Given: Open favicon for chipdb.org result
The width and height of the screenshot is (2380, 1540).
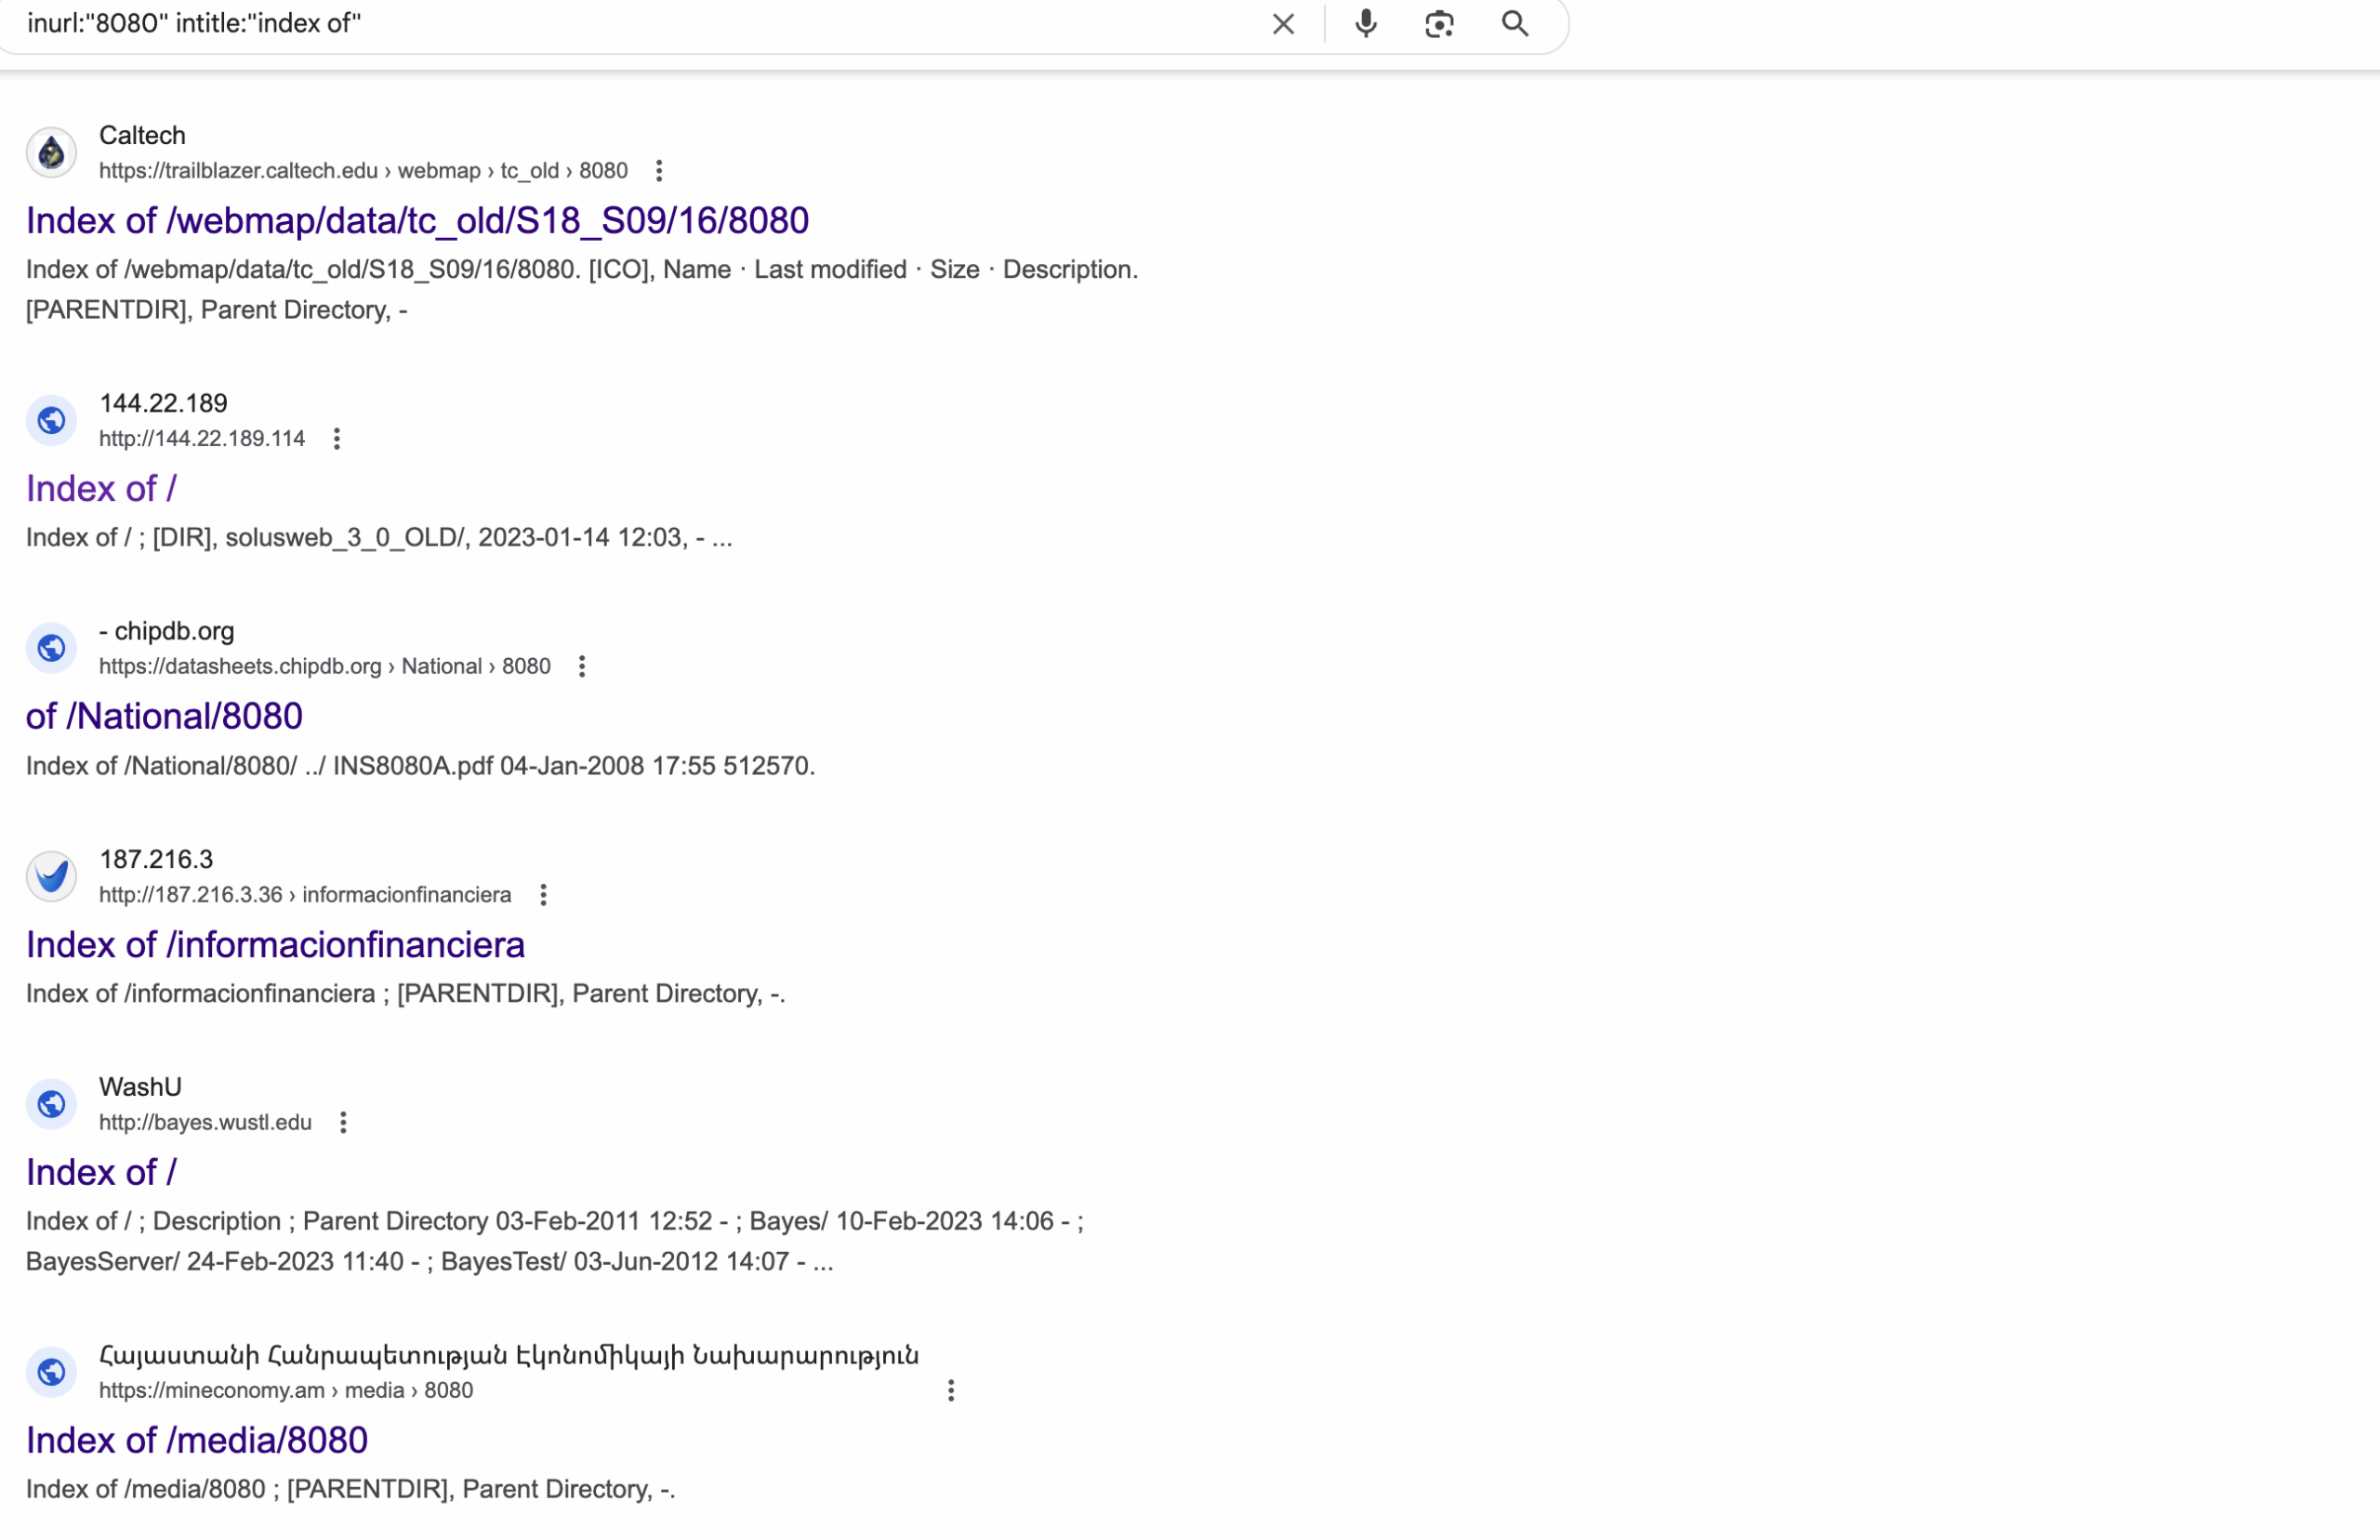Looking at the screenshot, I should [51, 649].
